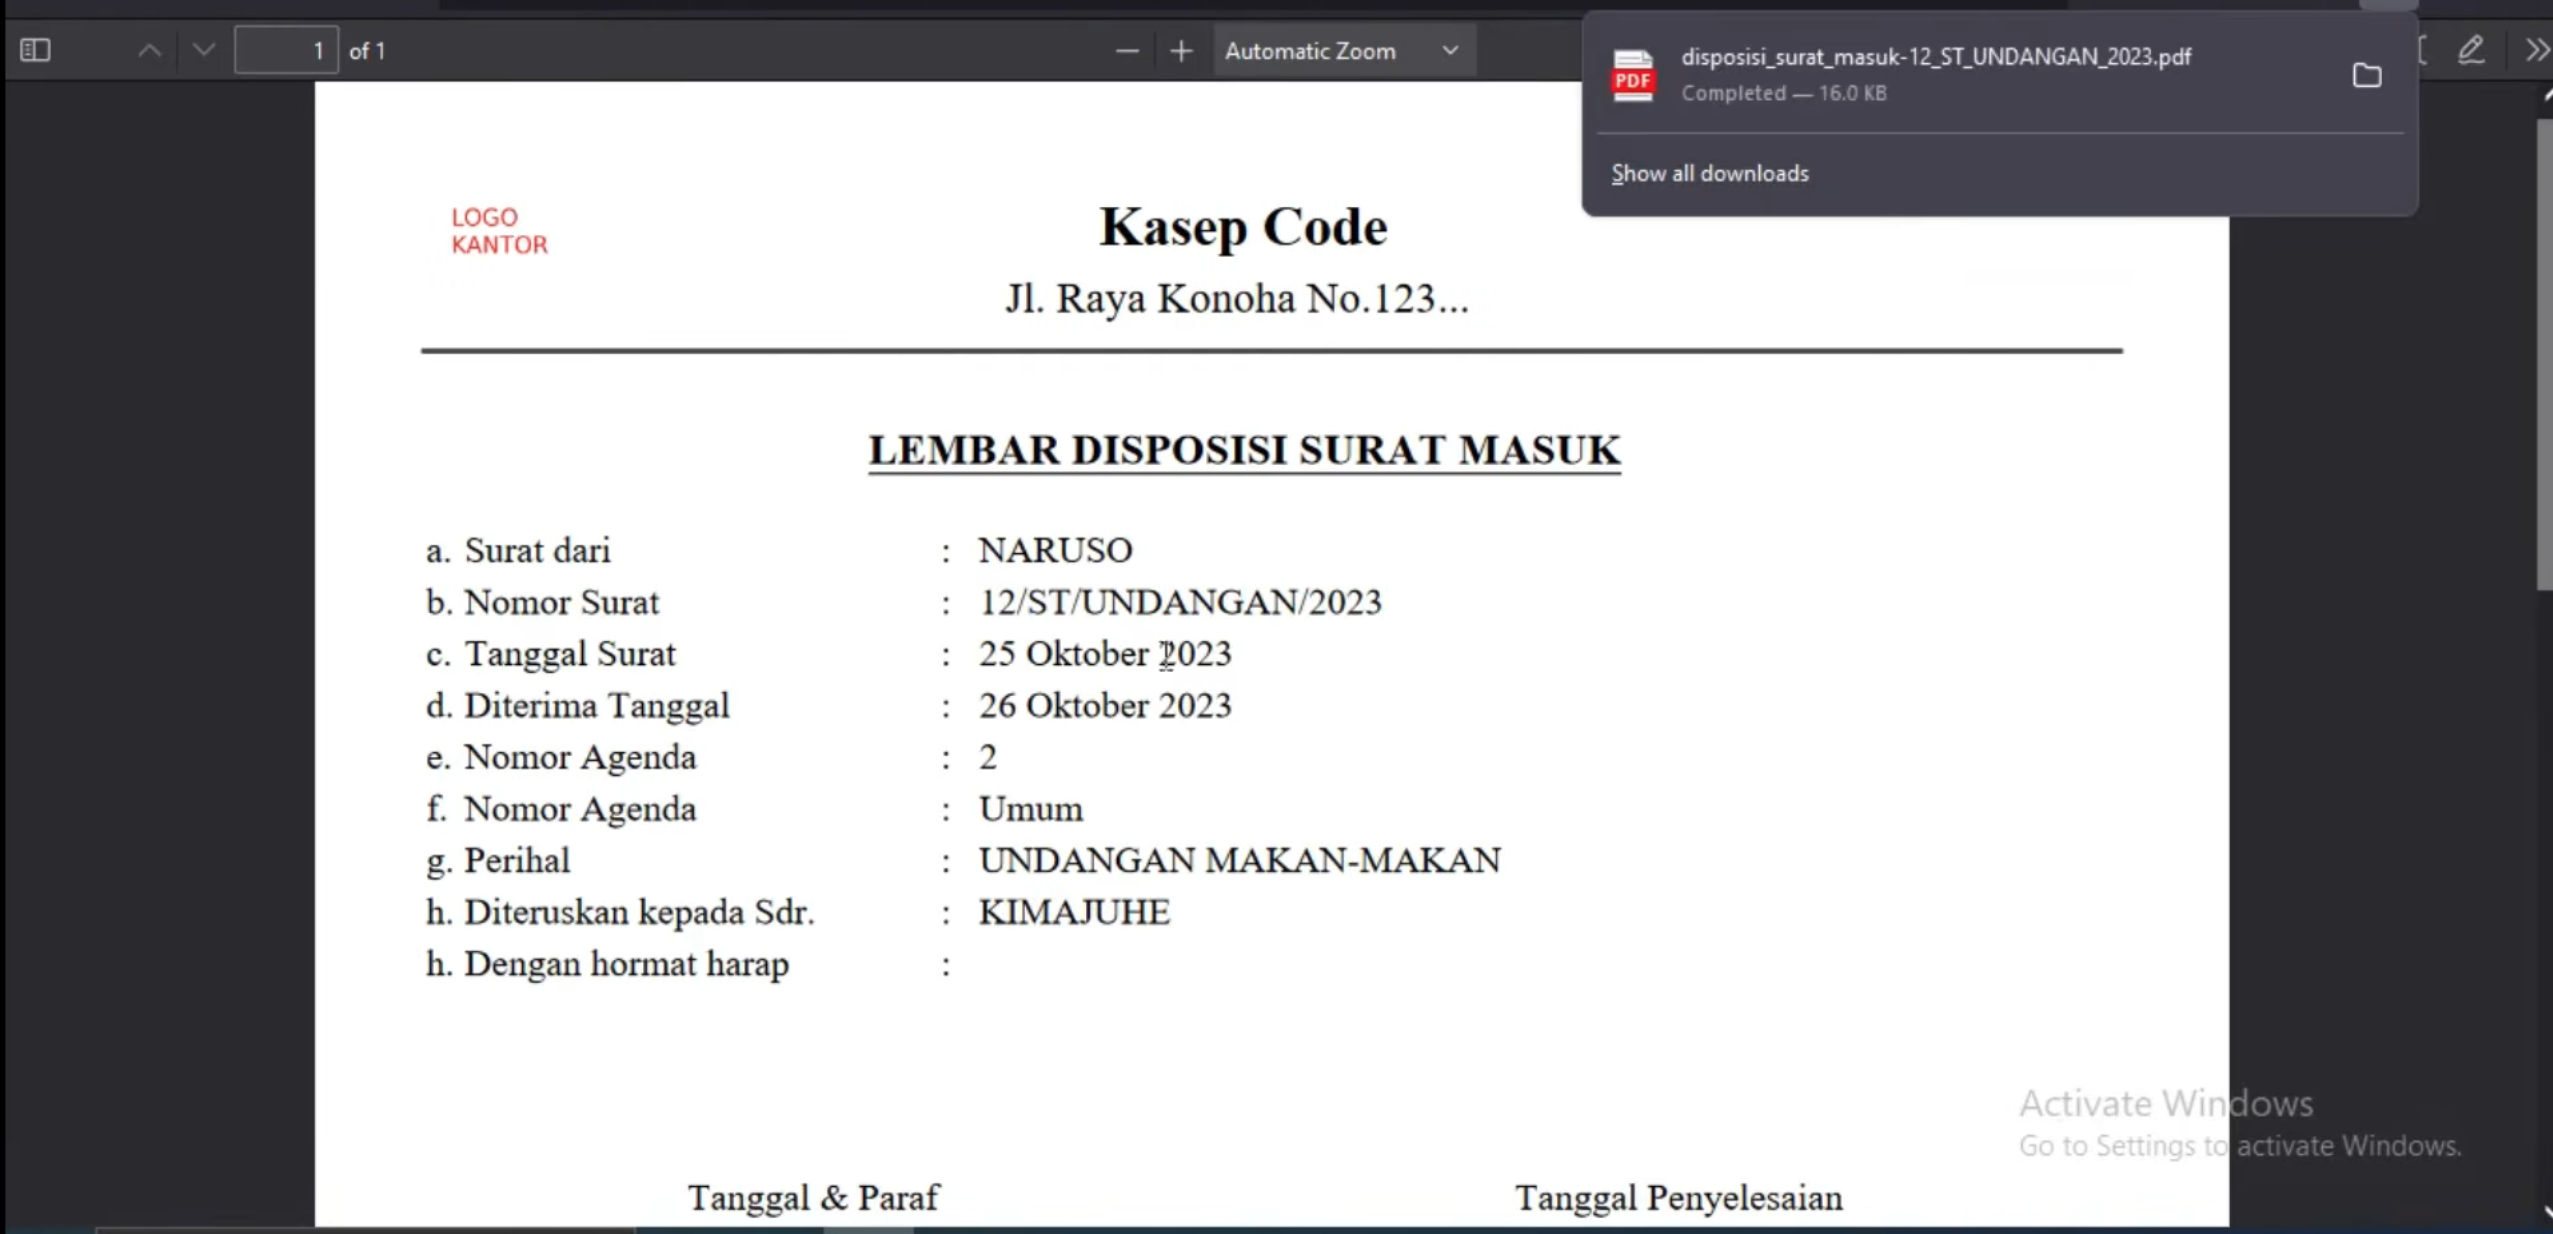Image resolution: width=2553 pixels, height=1234 pixels.
Task: Zoom out with the minus button
Action: 1127,50
